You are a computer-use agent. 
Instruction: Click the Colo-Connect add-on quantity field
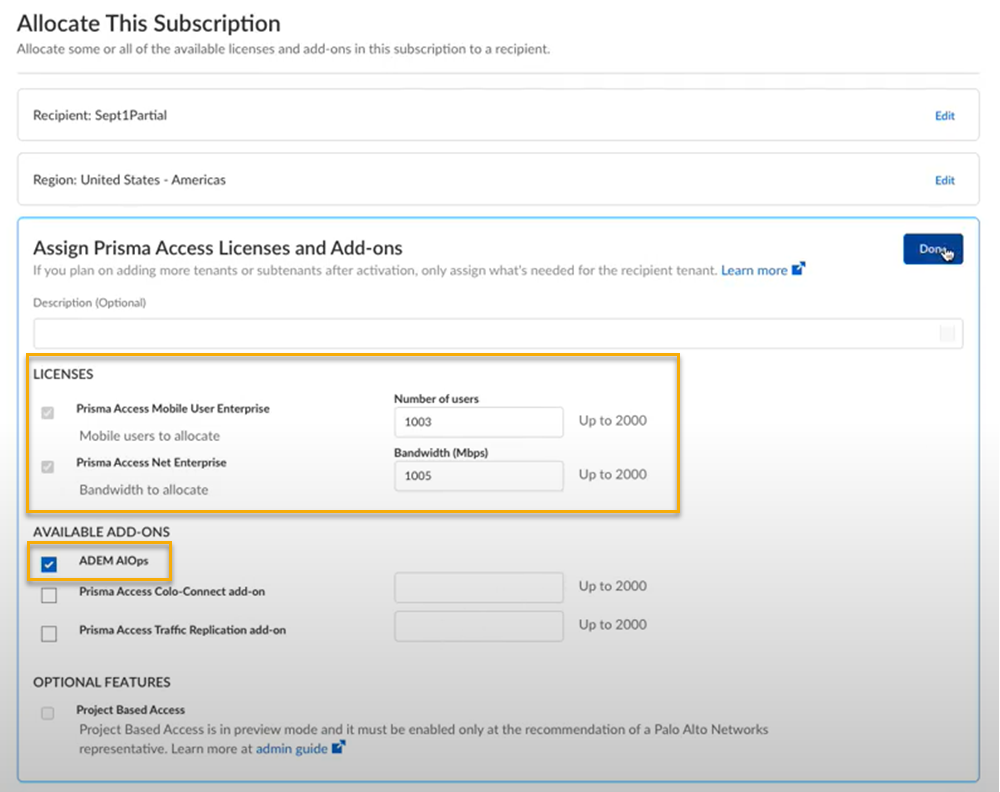click(x=479, y=588)
